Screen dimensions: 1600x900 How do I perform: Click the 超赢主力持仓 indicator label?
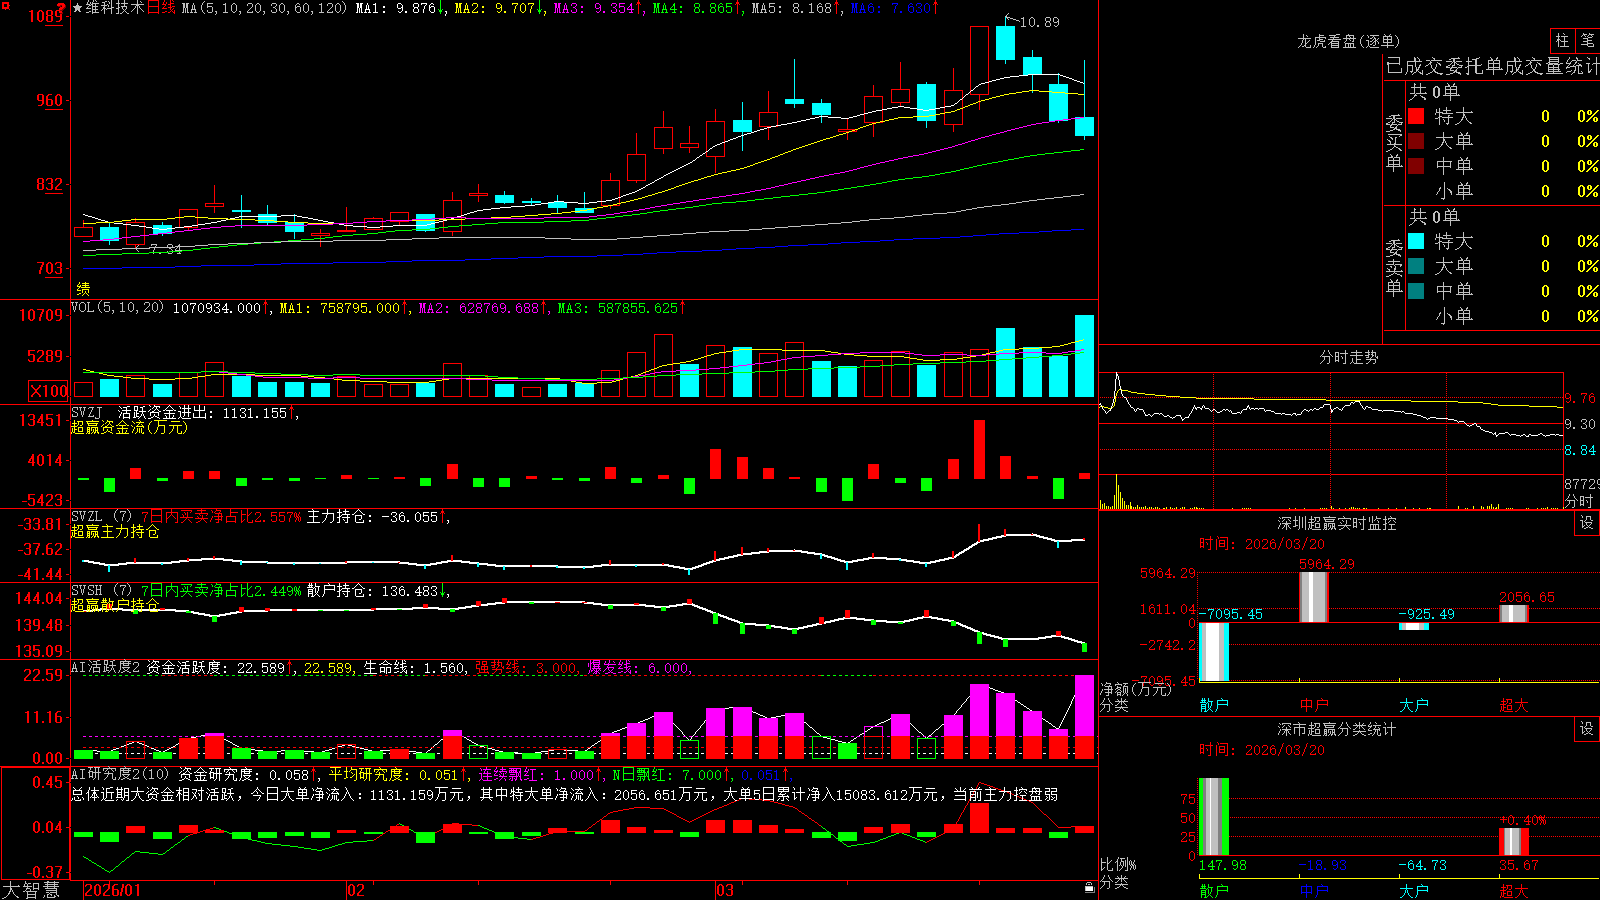tap(115, 531)
